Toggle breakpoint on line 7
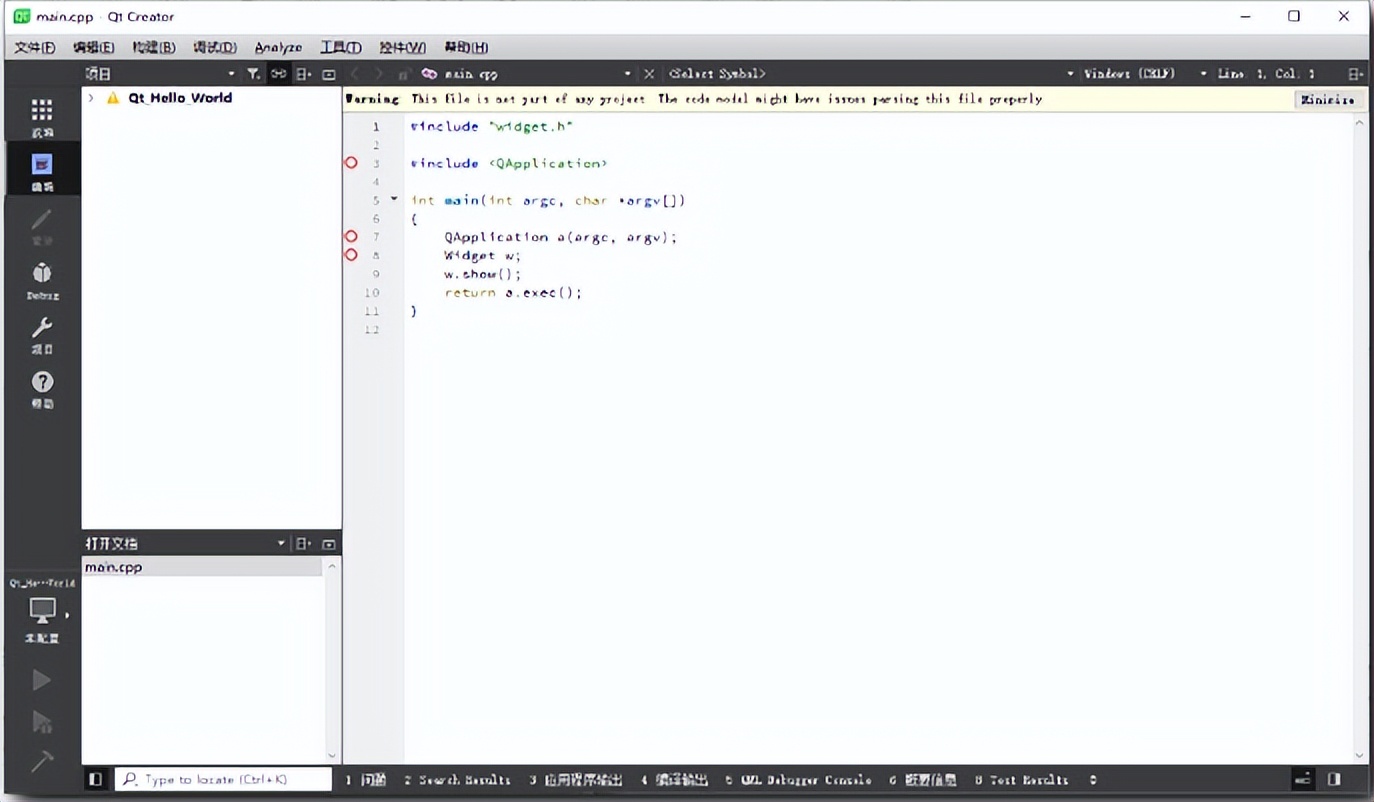Screen dimensions: 1374x802 (351, 237)
